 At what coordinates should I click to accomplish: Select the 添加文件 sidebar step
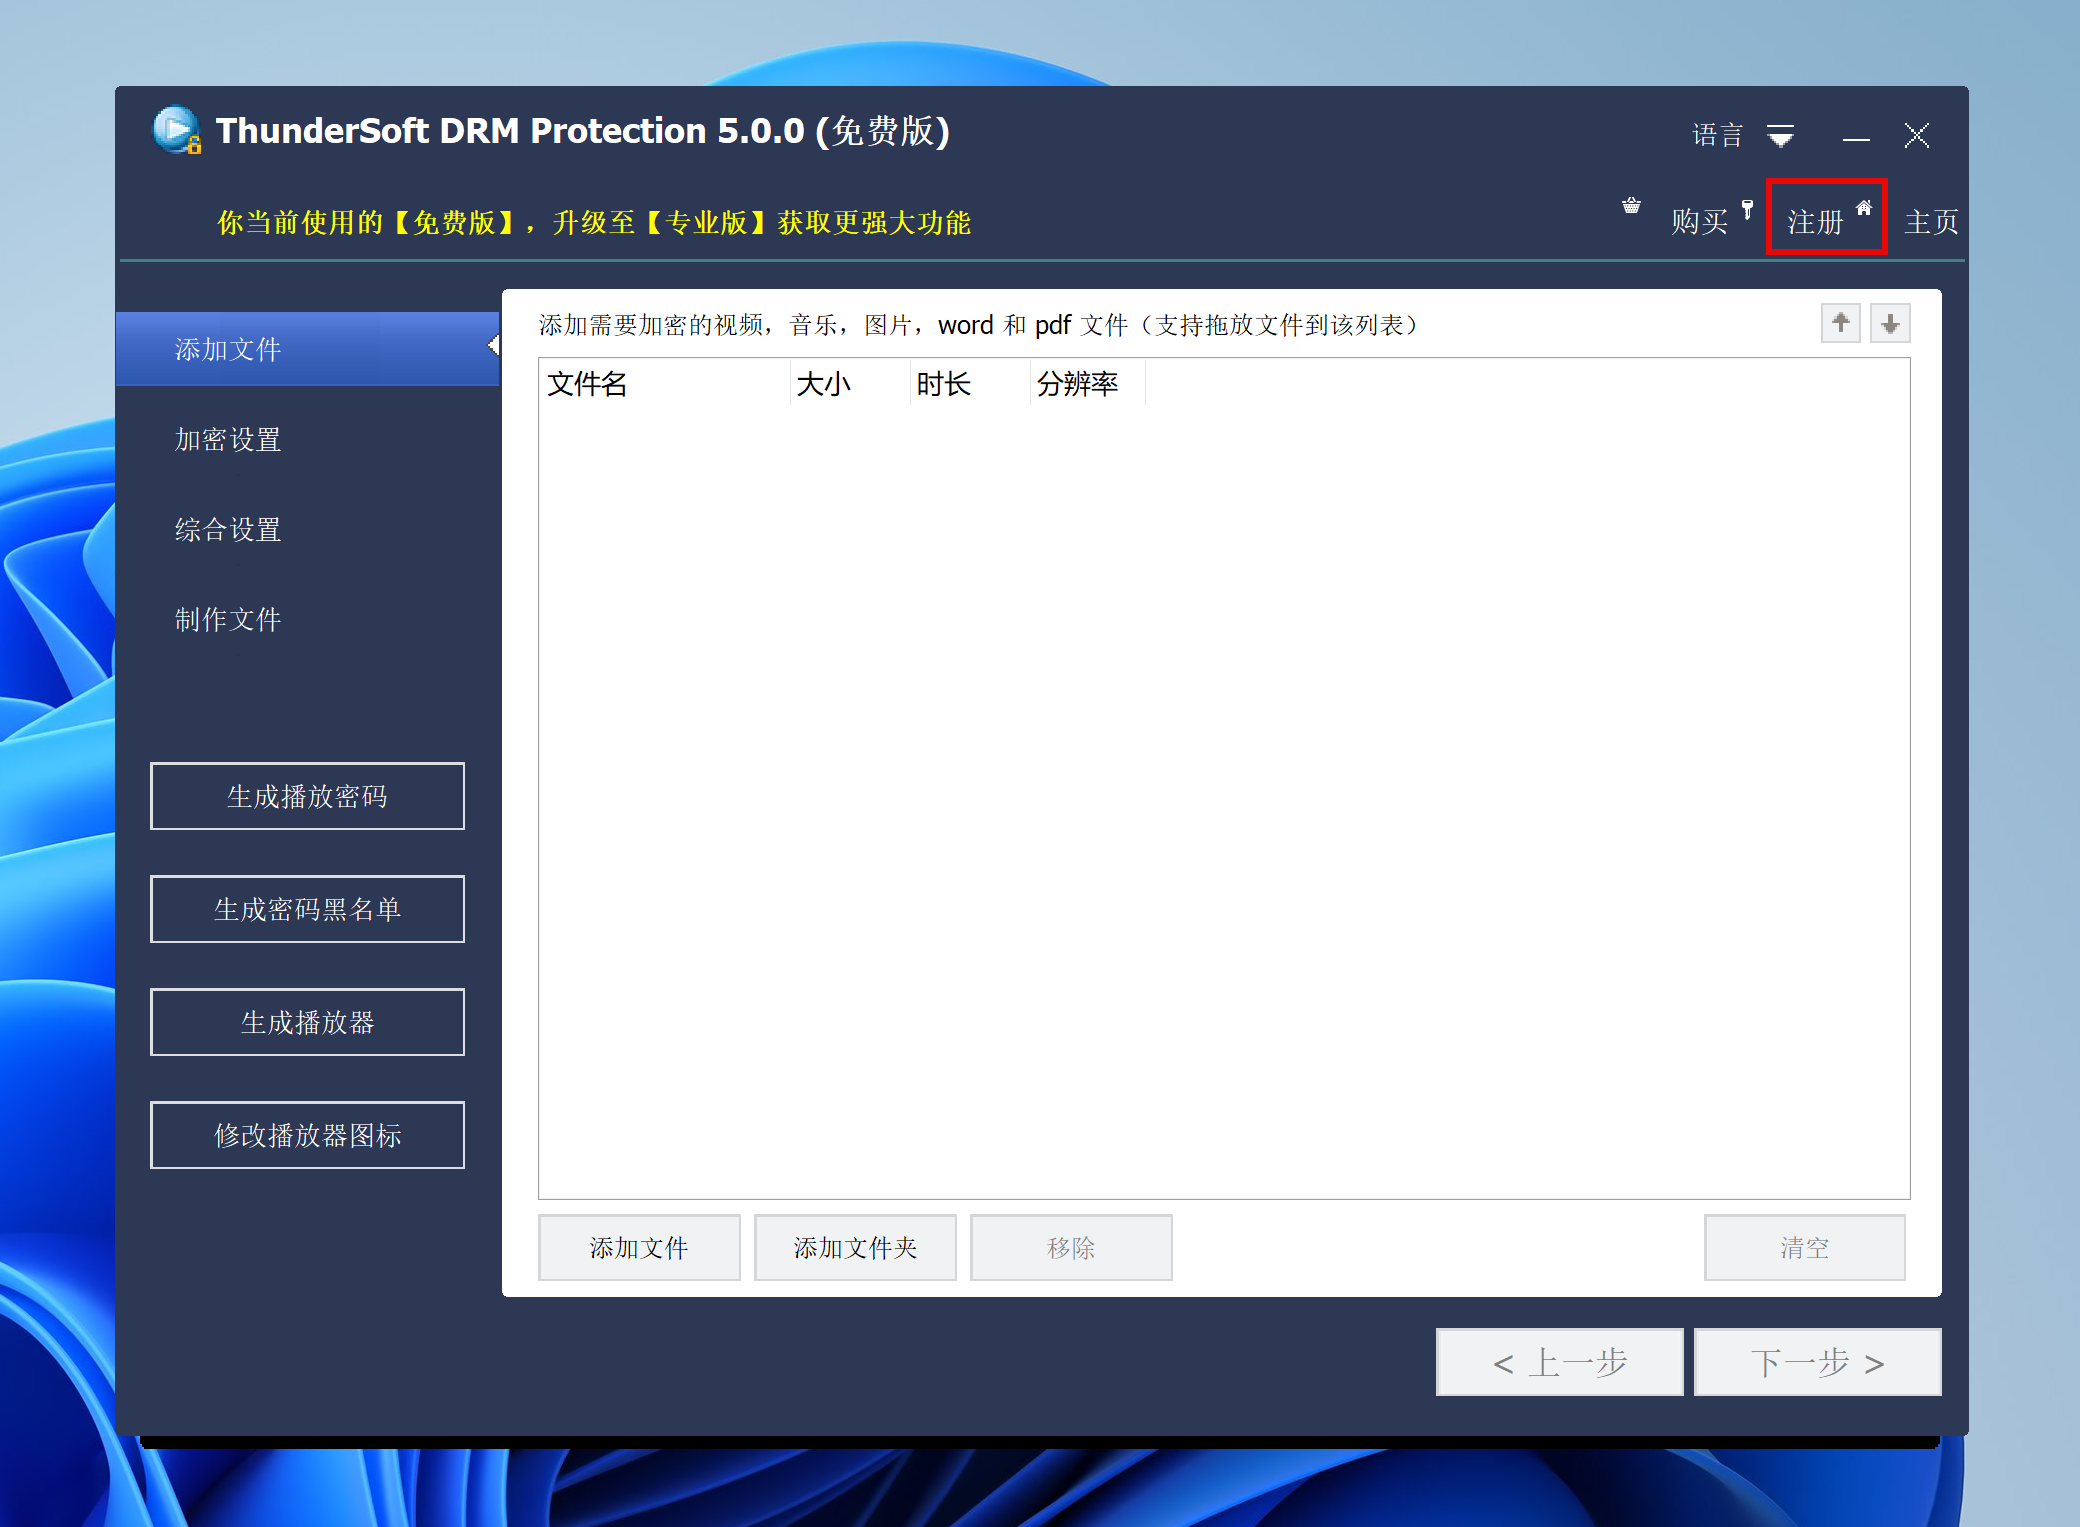[x=228, y=349]
